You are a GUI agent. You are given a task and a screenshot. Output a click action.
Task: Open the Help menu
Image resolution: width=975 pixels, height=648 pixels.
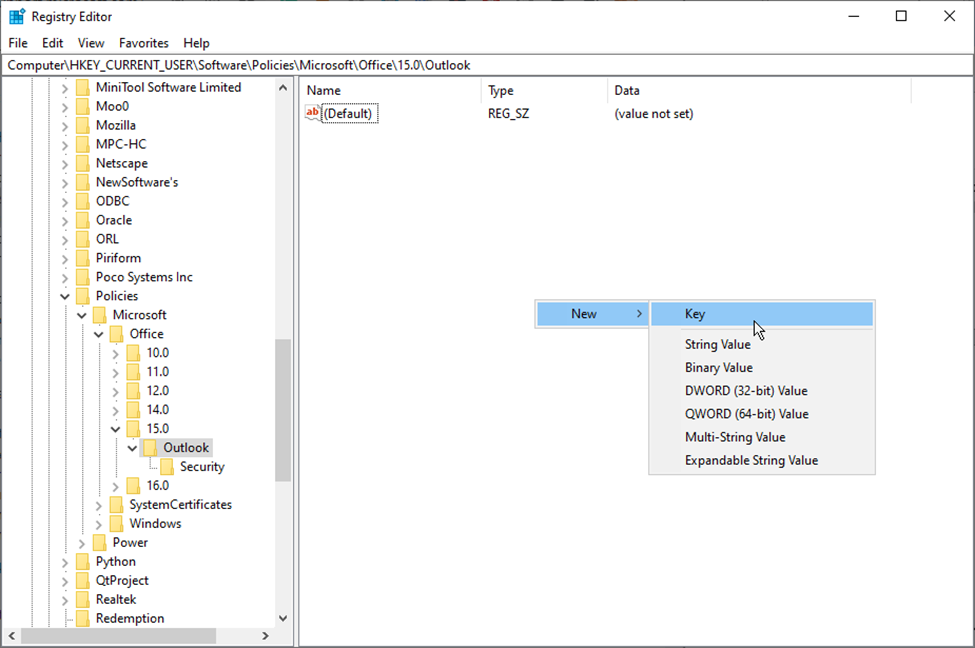(196, 43)
